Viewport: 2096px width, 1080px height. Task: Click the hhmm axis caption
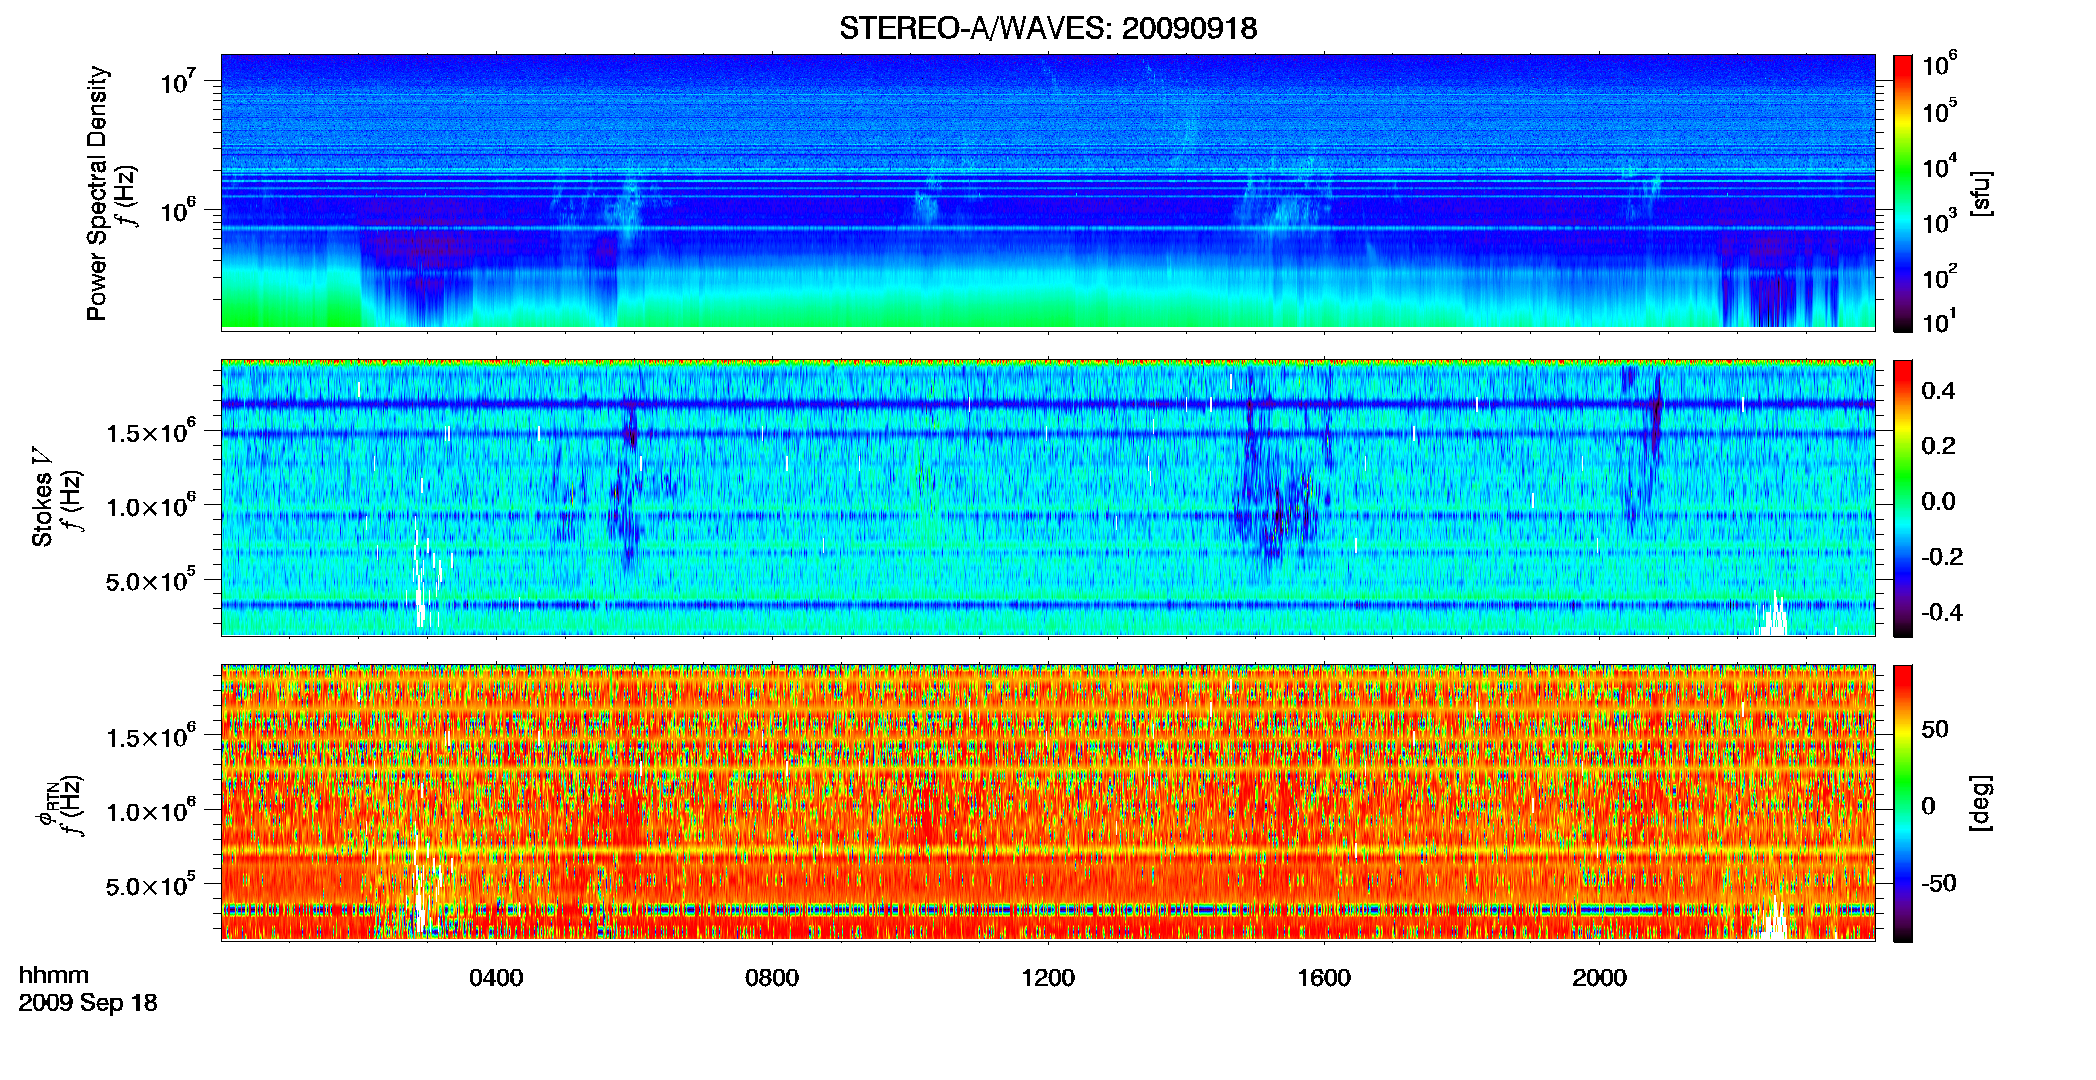[54, 976]
